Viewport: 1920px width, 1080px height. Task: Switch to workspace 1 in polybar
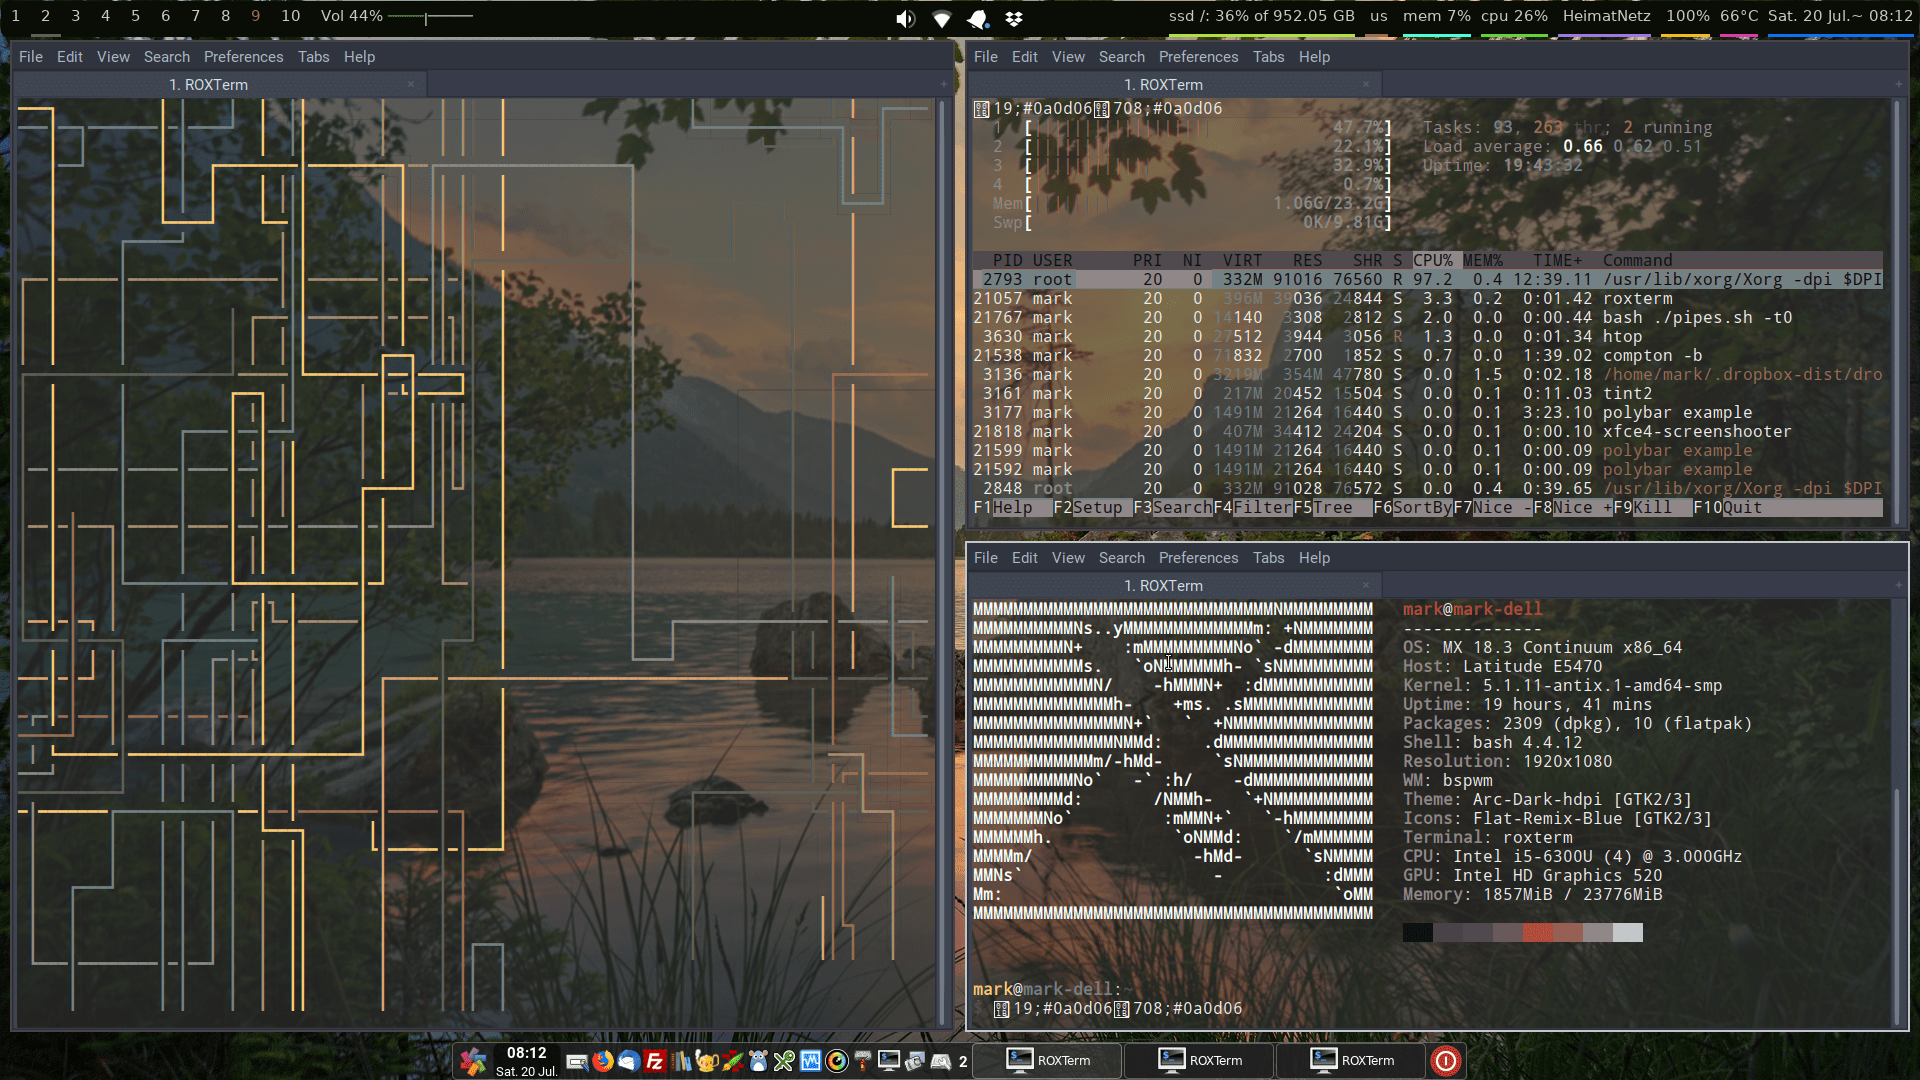point(15,16)
